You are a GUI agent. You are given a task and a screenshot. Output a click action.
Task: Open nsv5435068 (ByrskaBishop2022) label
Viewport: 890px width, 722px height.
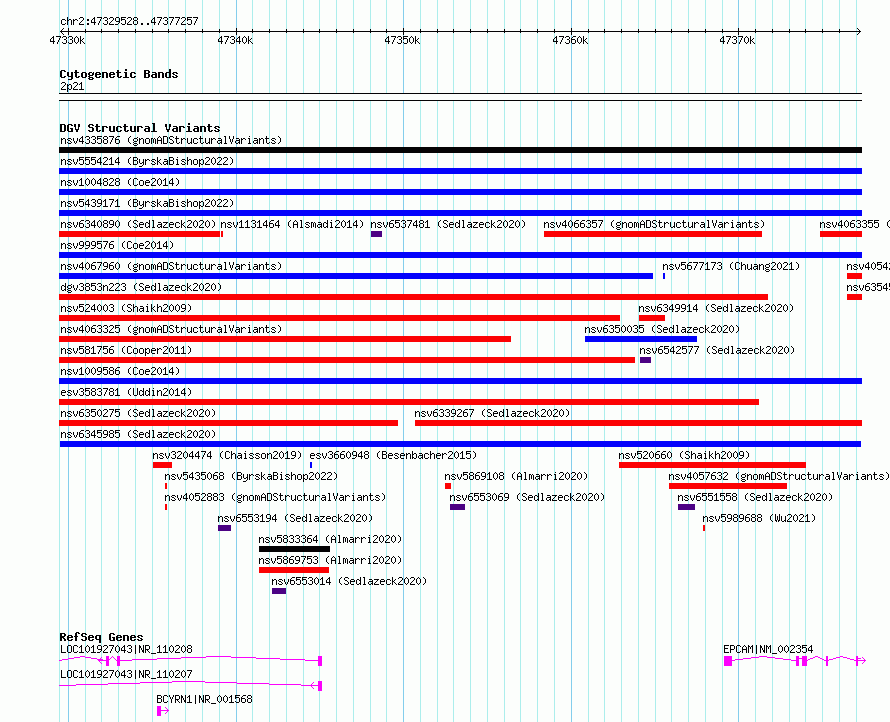click(x=251, y=476)
